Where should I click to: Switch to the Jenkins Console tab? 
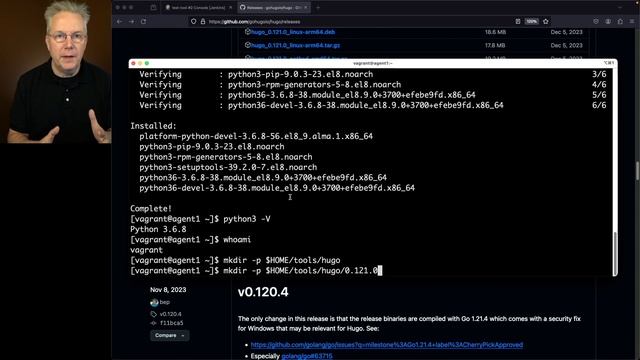click(x=198, y=8)
